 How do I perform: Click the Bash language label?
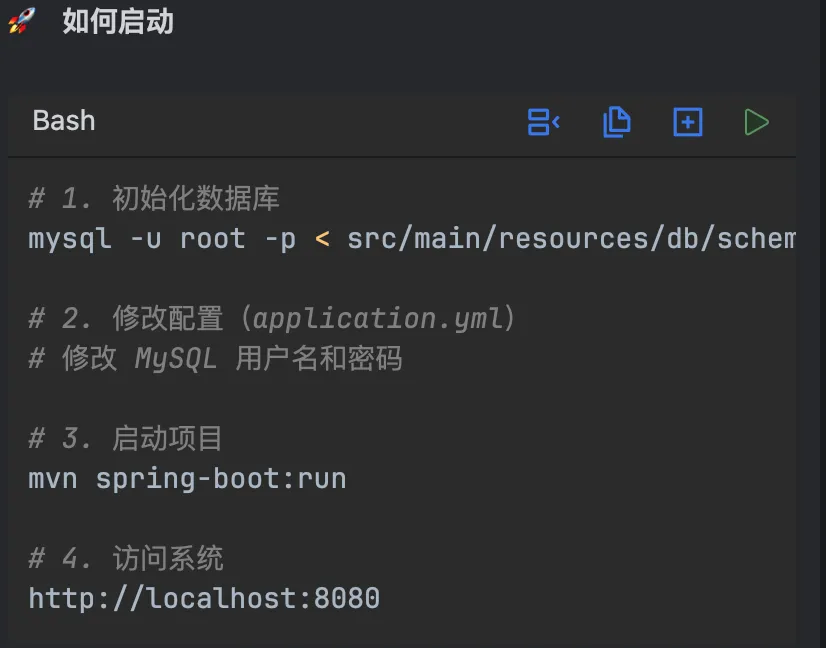tap(64, 121)
